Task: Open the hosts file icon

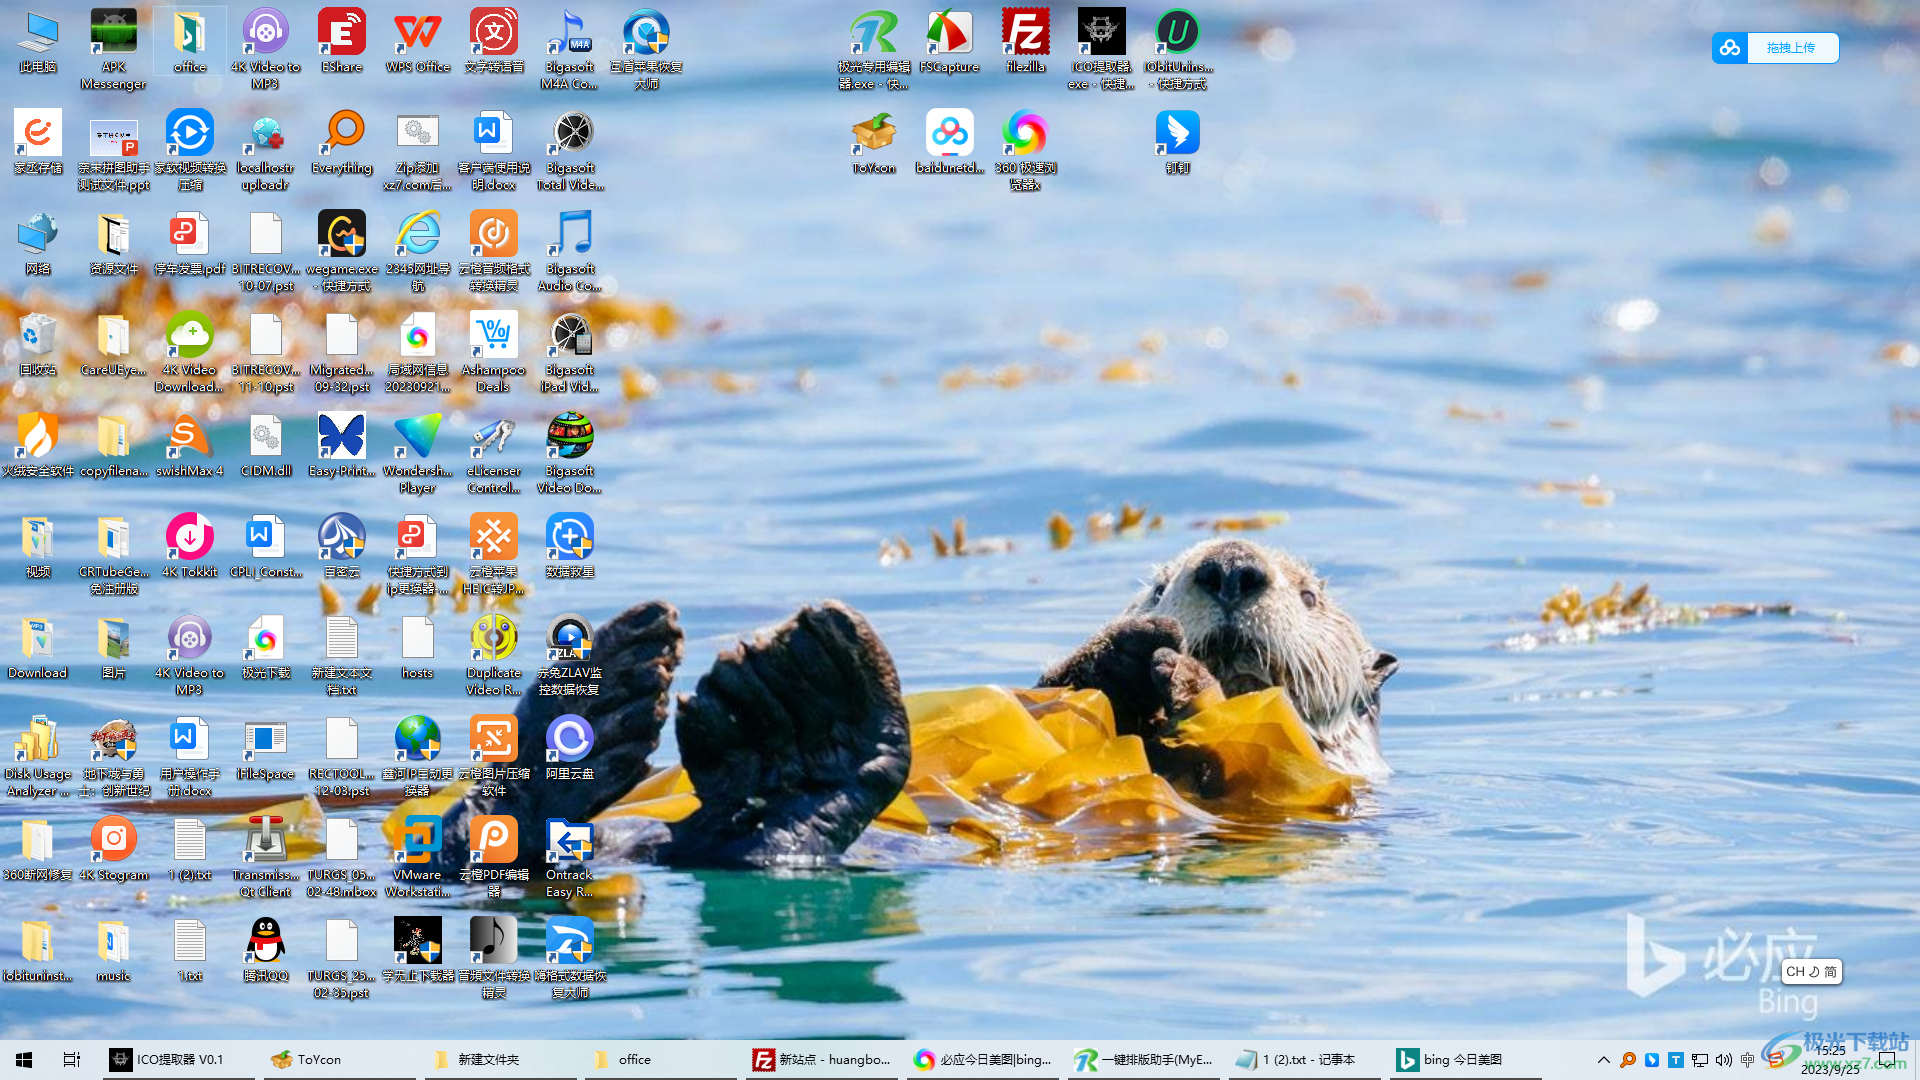Action: [x=417, y=646]
